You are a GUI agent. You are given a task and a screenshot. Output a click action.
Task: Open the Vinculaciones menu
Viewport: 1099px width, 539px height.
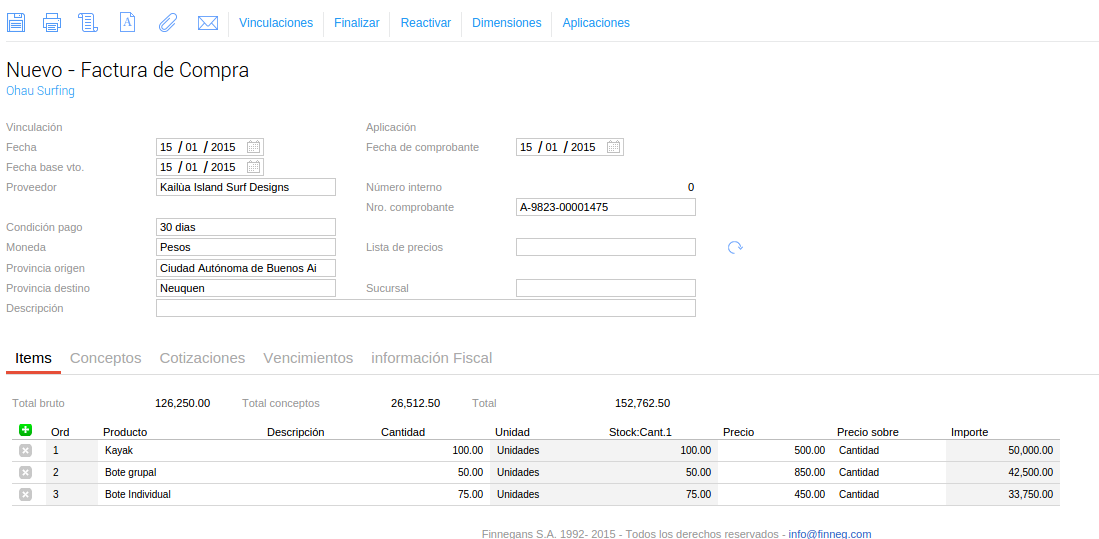tap(276, 23)
